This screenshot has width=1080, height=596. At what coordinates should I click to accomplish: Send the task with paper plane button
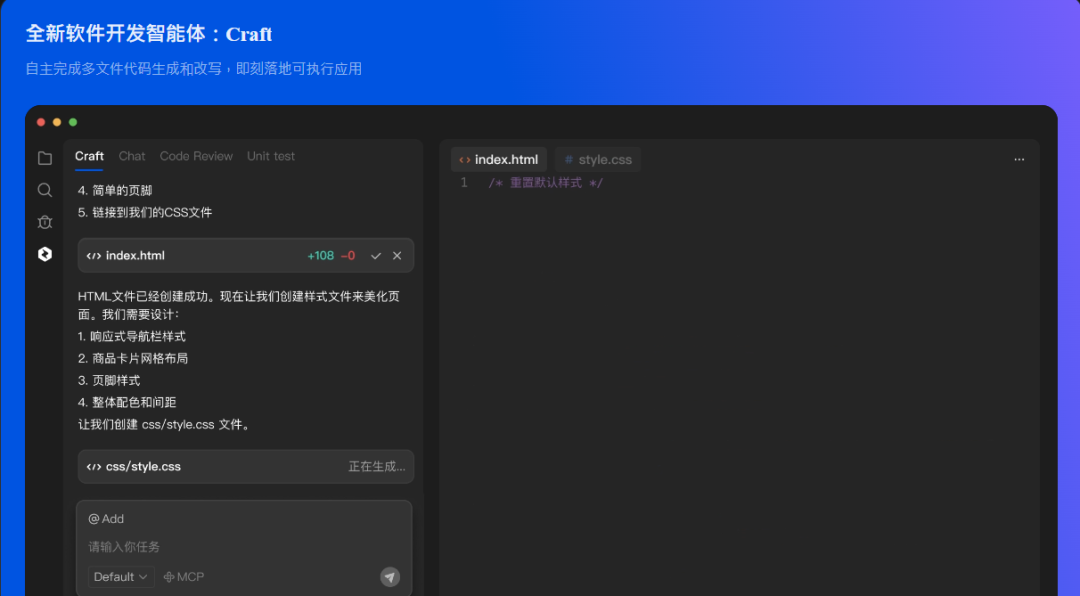click(x=390, y=577)
